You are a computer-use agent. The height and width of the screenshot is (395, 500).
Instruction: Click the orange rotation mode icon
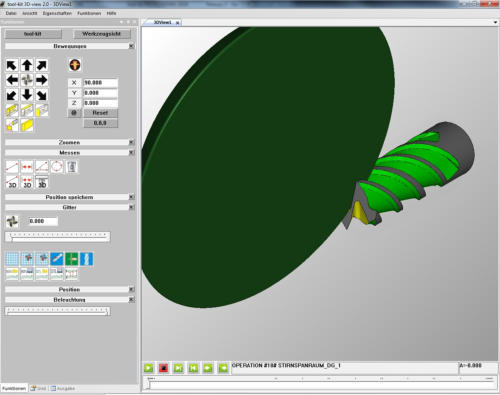click(75, 65)
